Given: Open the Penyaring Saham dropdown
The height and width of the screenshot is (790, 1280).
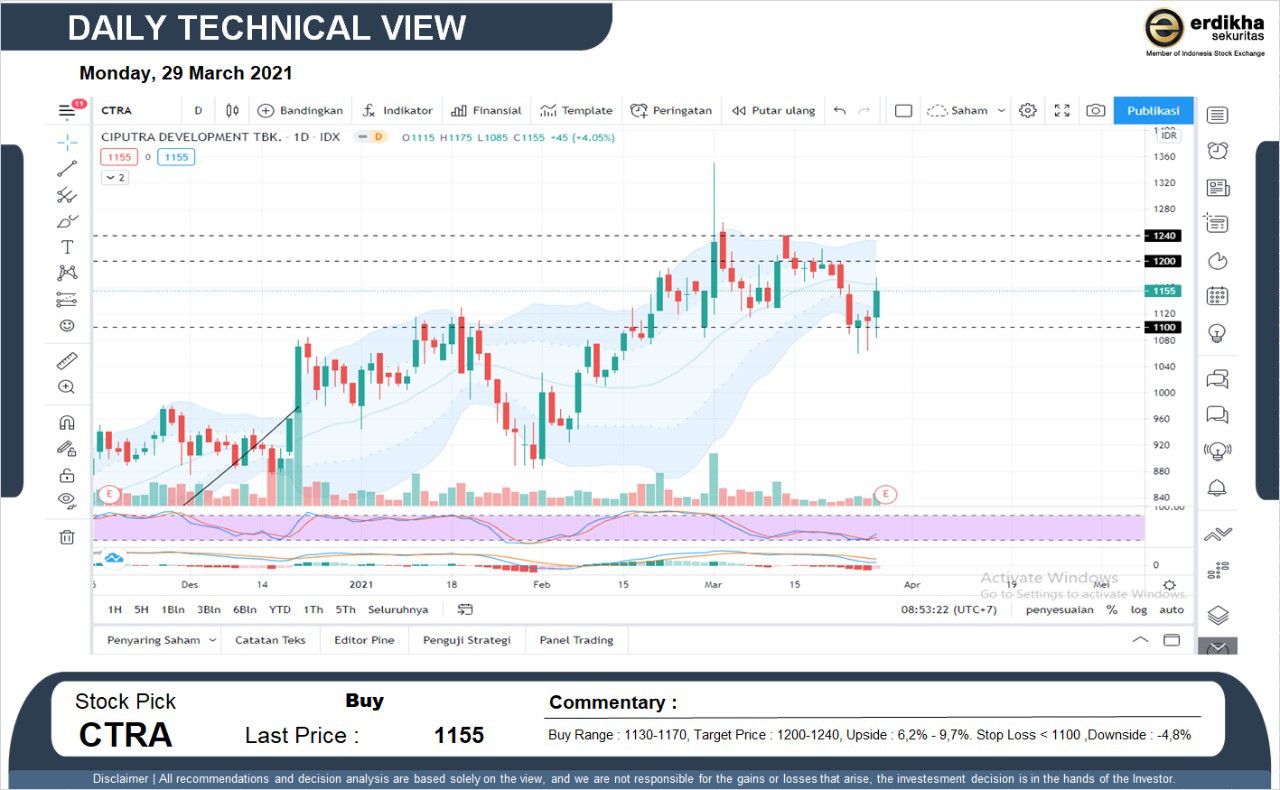Looking at the screenshot, I should click(x=161, y=640).
